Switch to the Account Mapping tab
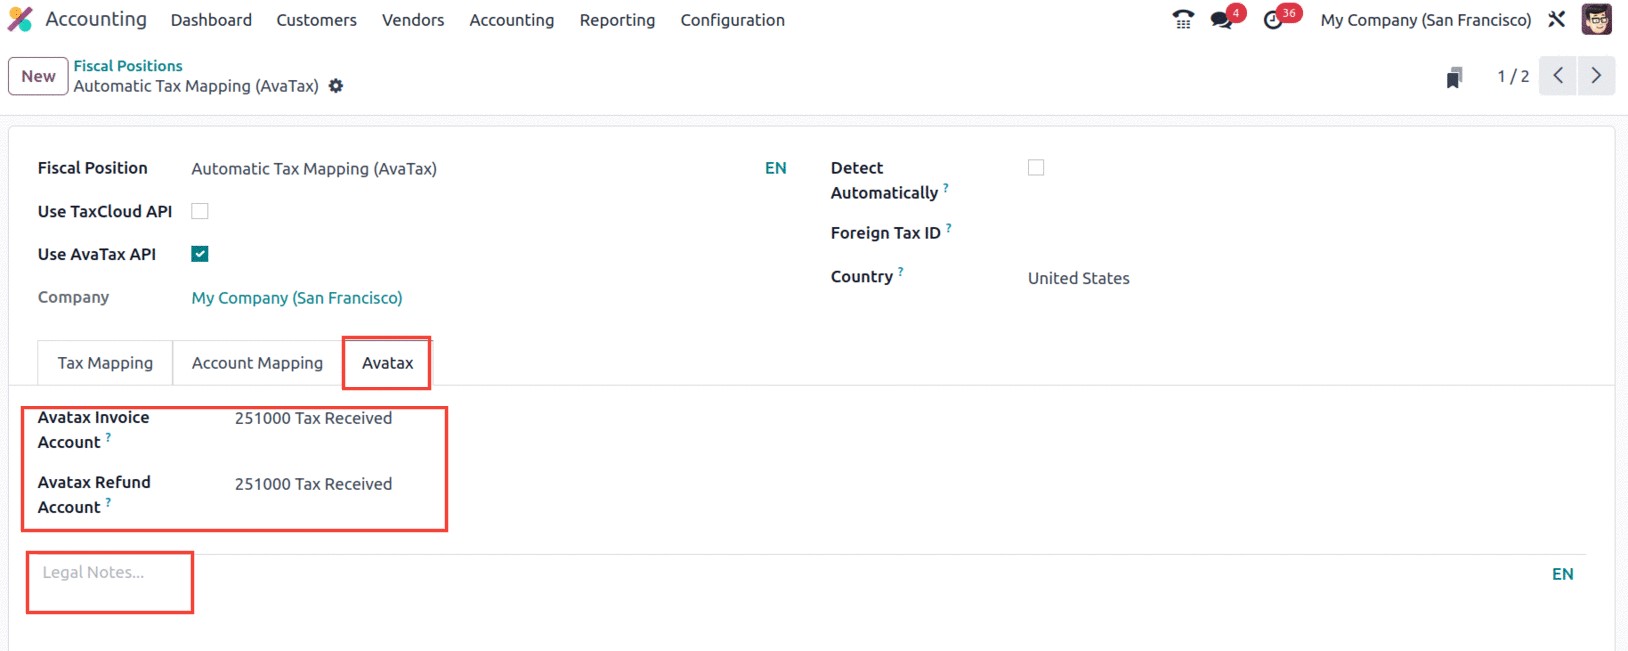 257,363
